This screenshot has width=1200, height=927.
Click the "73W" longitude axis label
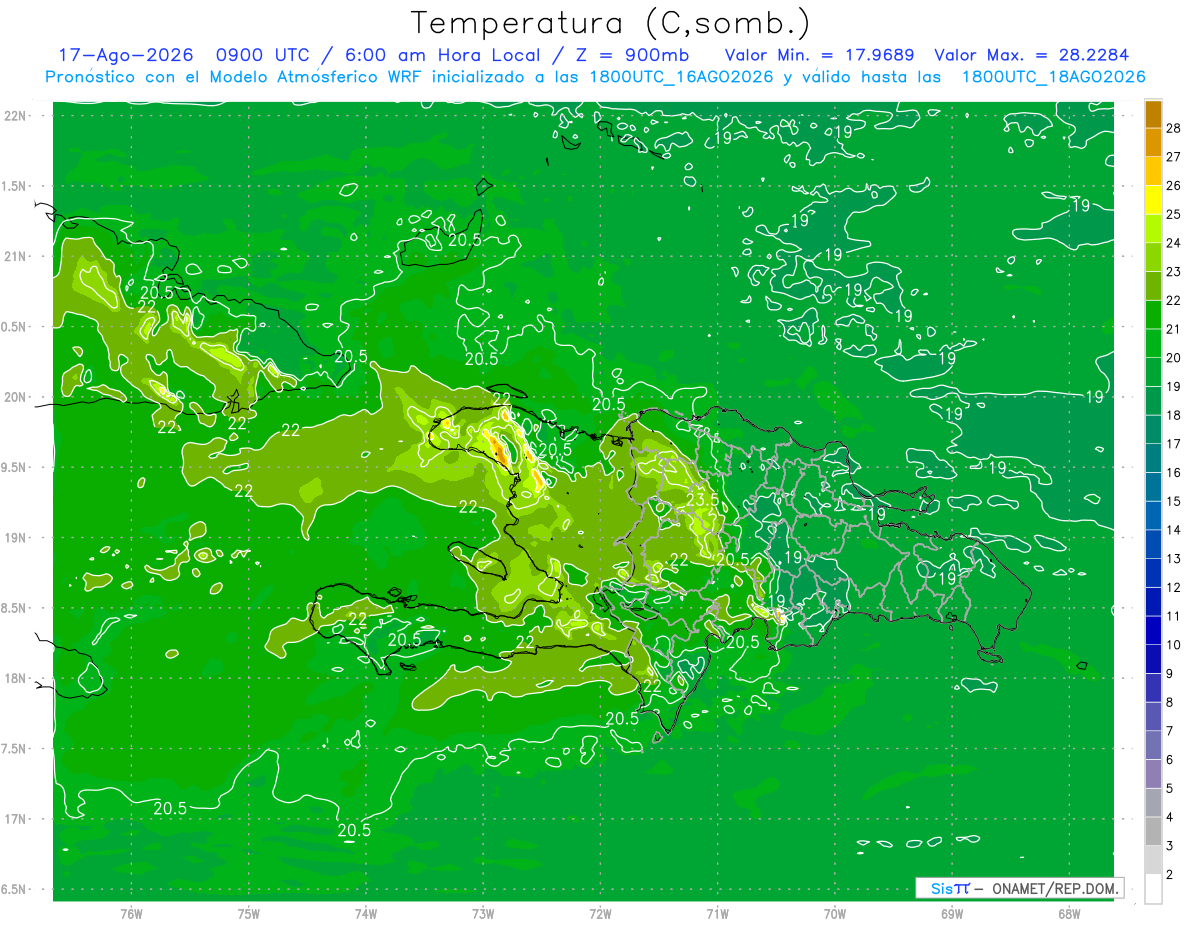483,913
